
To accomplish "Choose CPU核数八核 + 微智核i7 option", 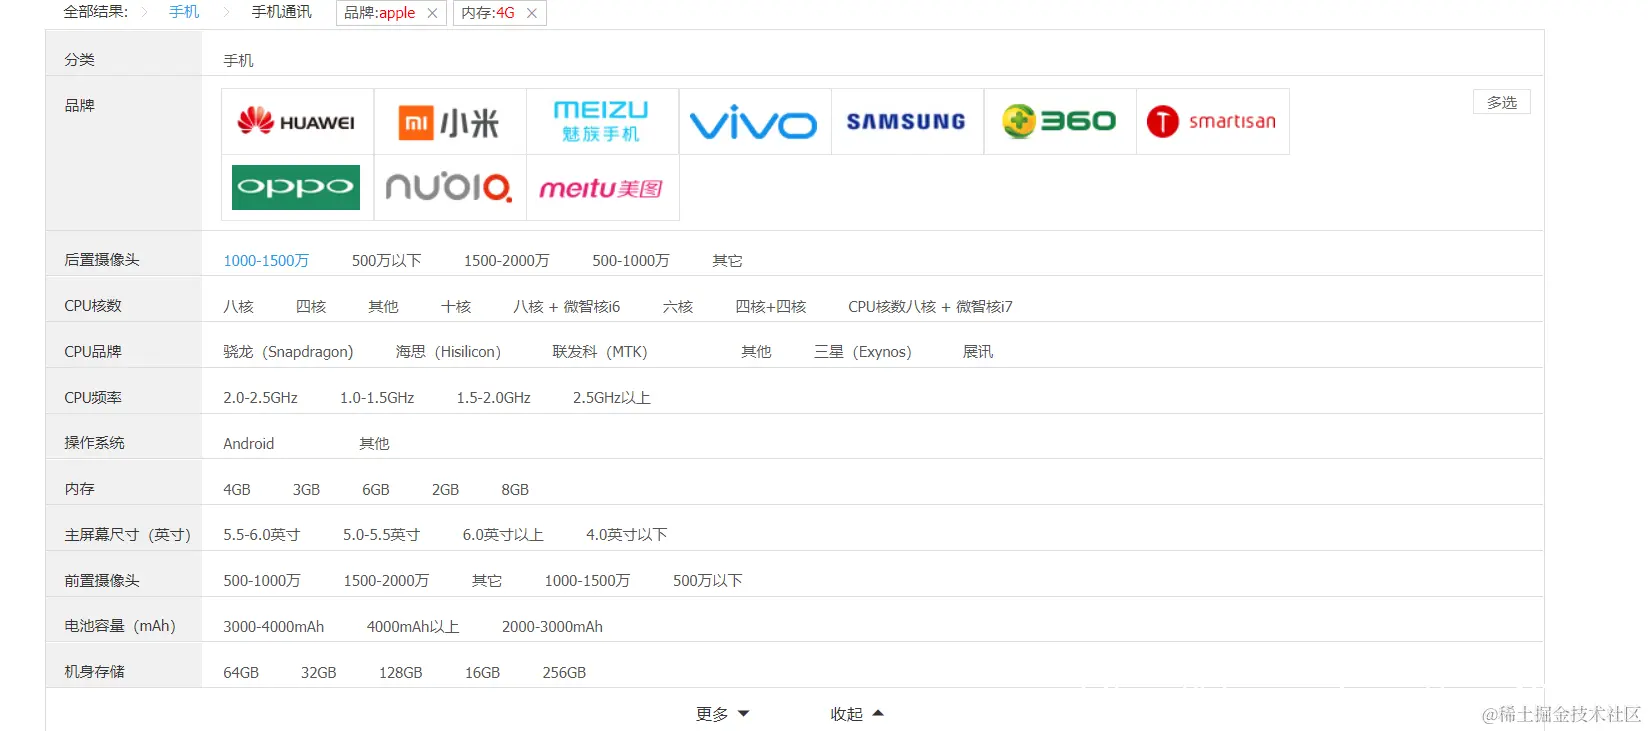I will point(930,307).
